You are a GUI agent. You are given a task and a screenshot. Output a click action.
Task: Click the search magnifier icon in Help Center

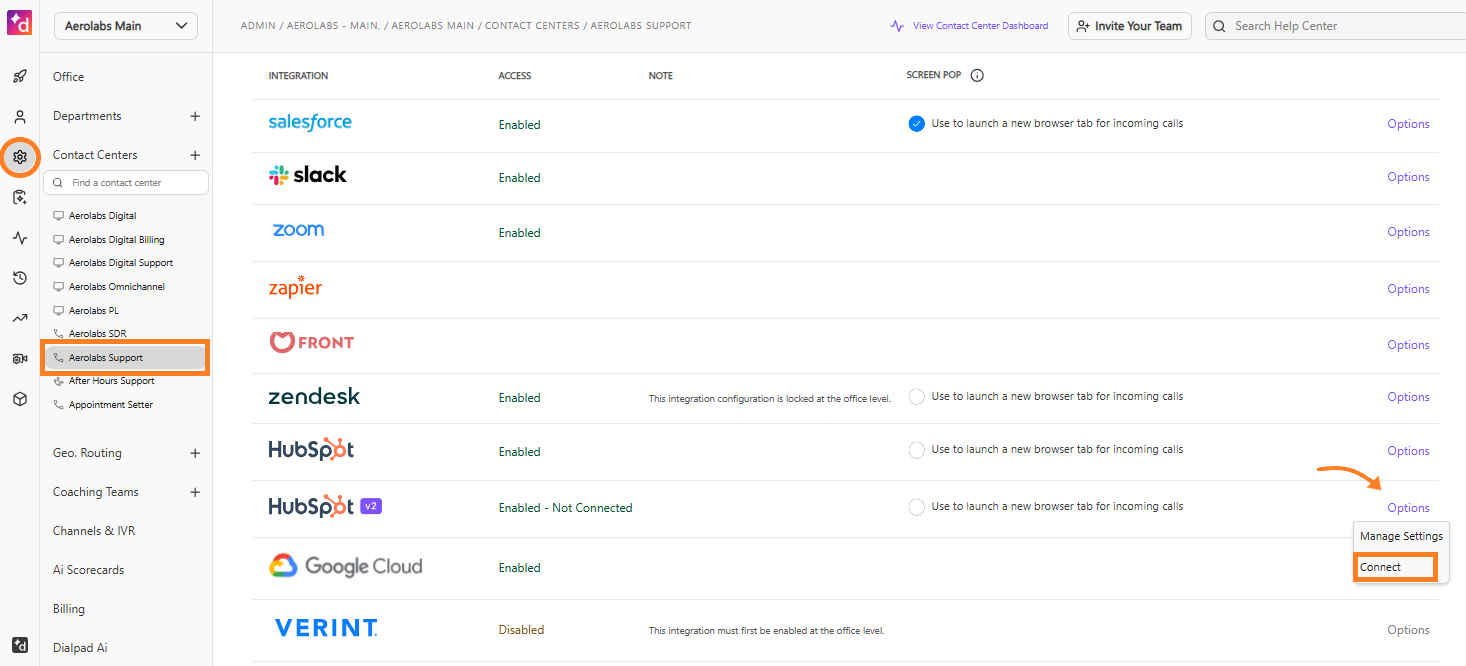pyautogui.click(x=1221, y=26)
